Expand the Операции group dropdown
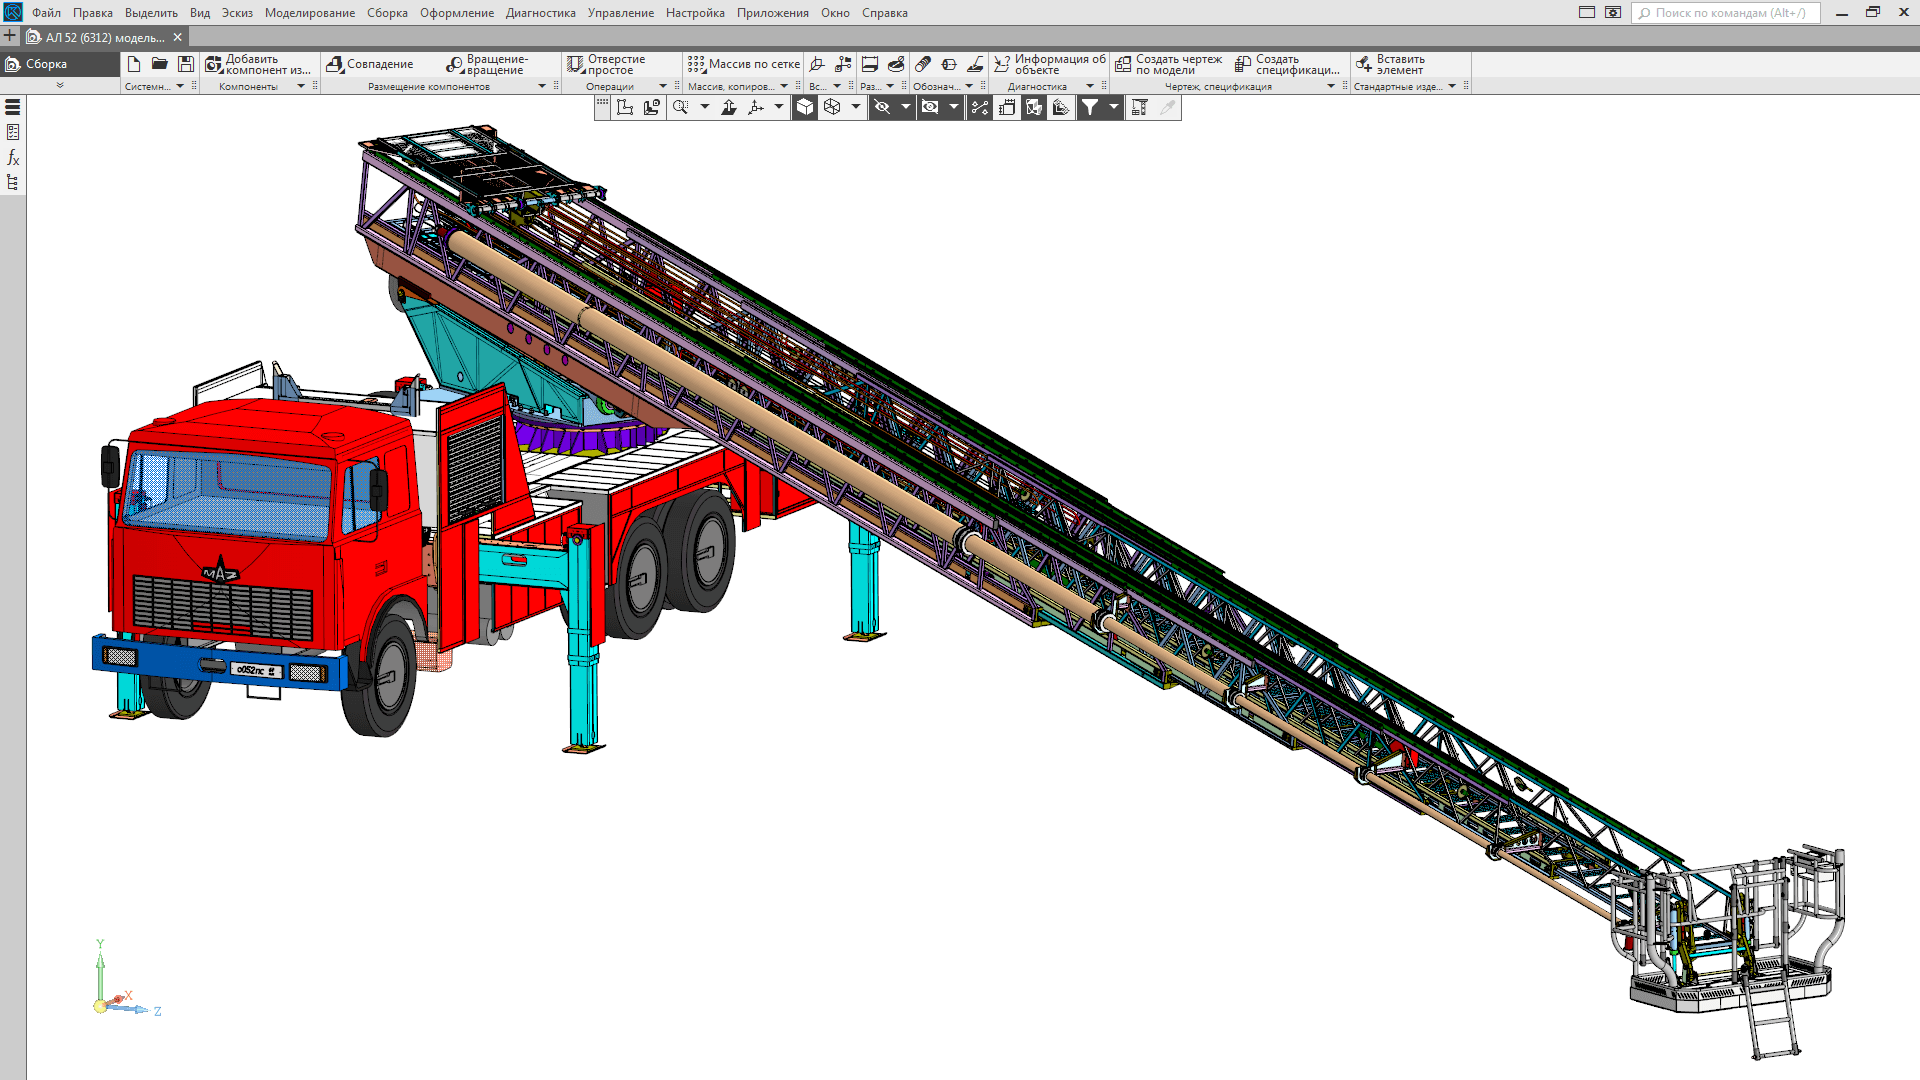 click(662, 86)
